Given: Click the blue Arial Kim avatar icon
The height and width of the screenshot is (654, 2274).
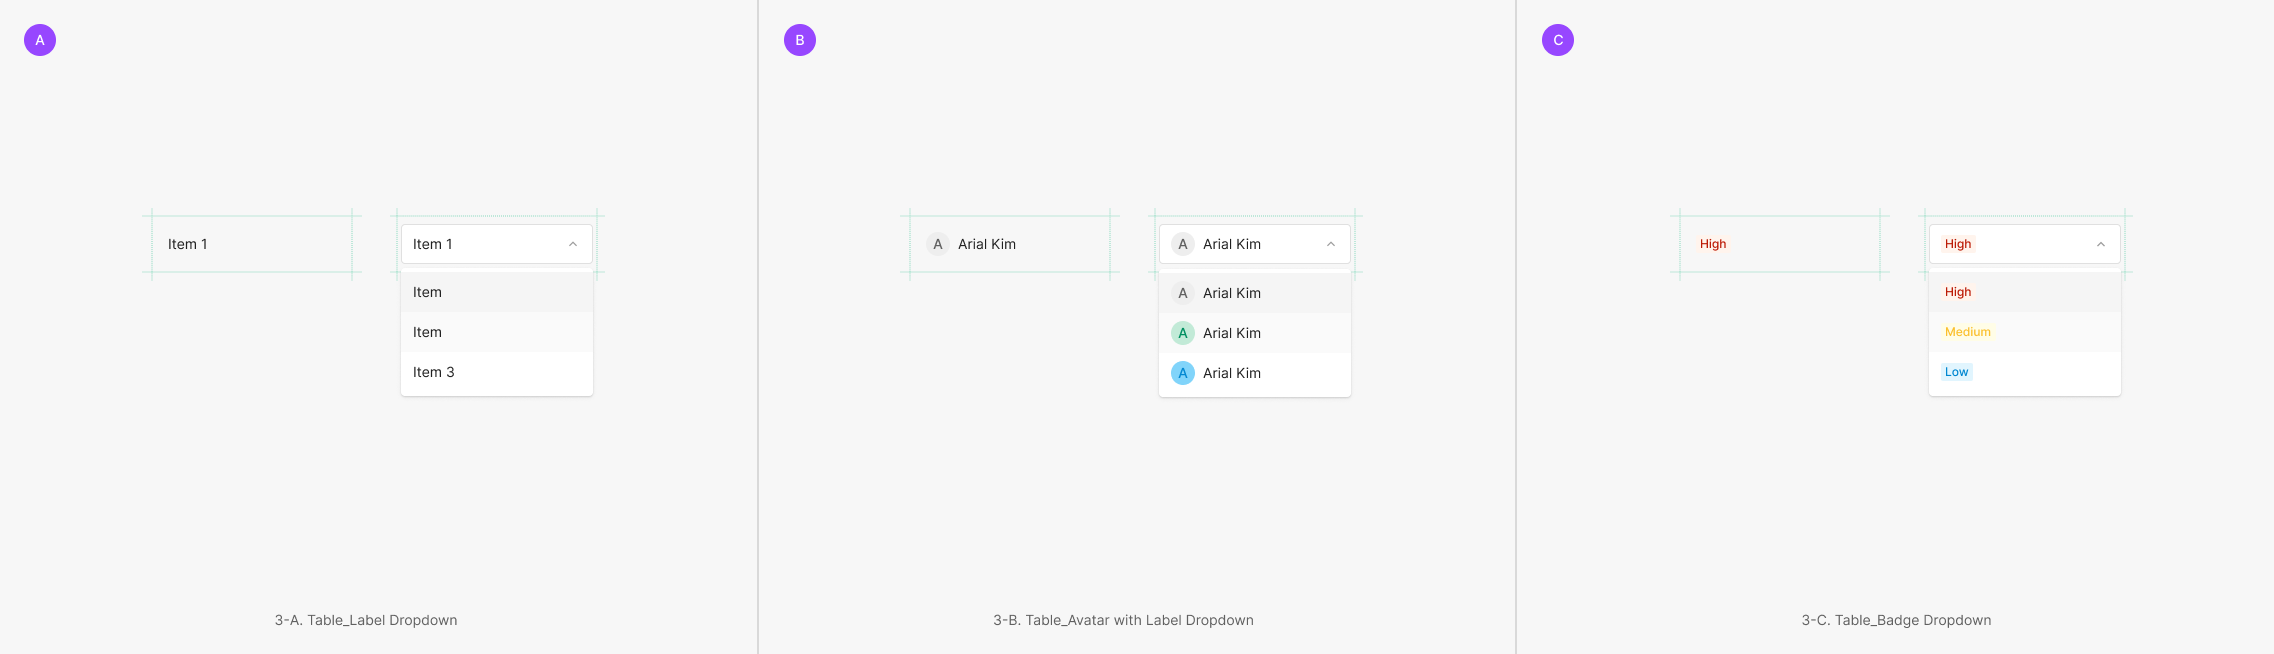Looking at the screenshot, I should coord(1183,373).
